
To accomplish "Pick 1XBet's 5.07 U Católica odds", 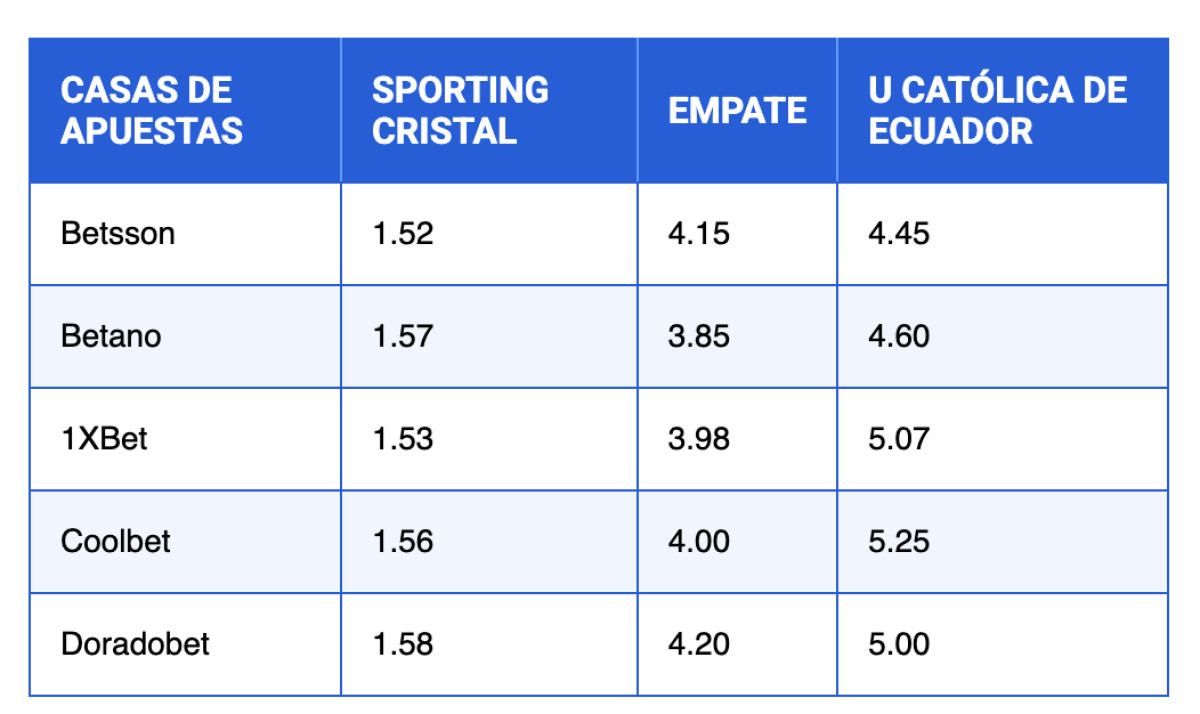I will point(899,438).
